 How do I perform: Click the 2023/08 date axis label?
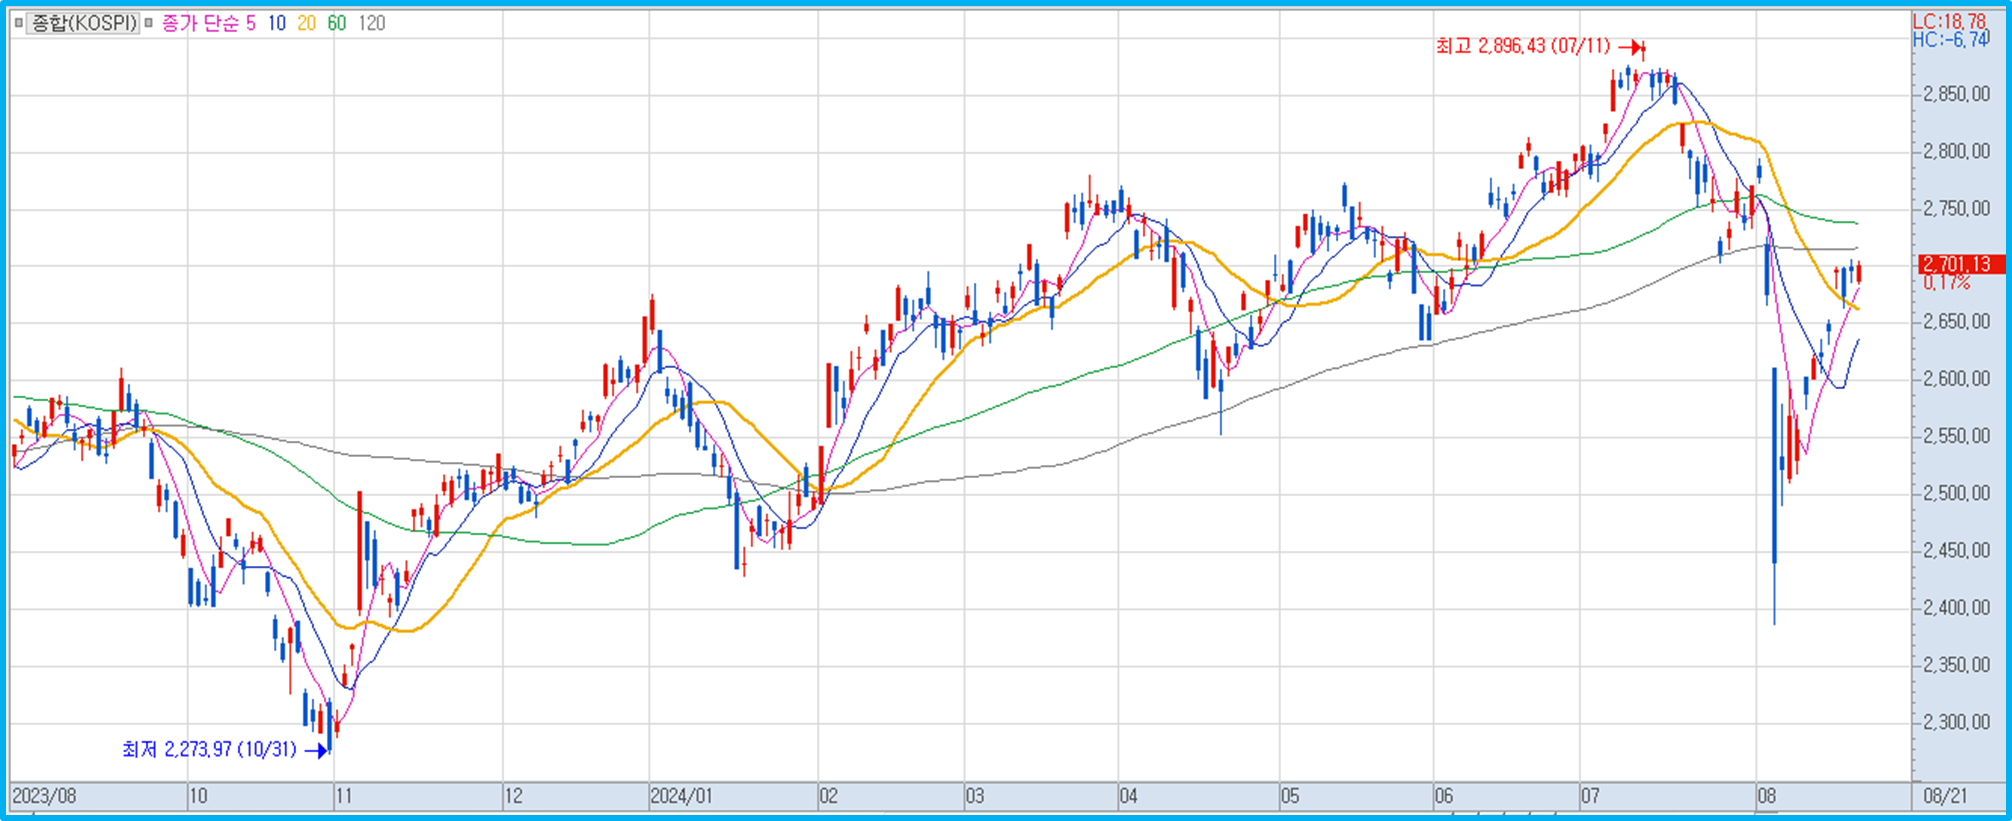point(44,797)
